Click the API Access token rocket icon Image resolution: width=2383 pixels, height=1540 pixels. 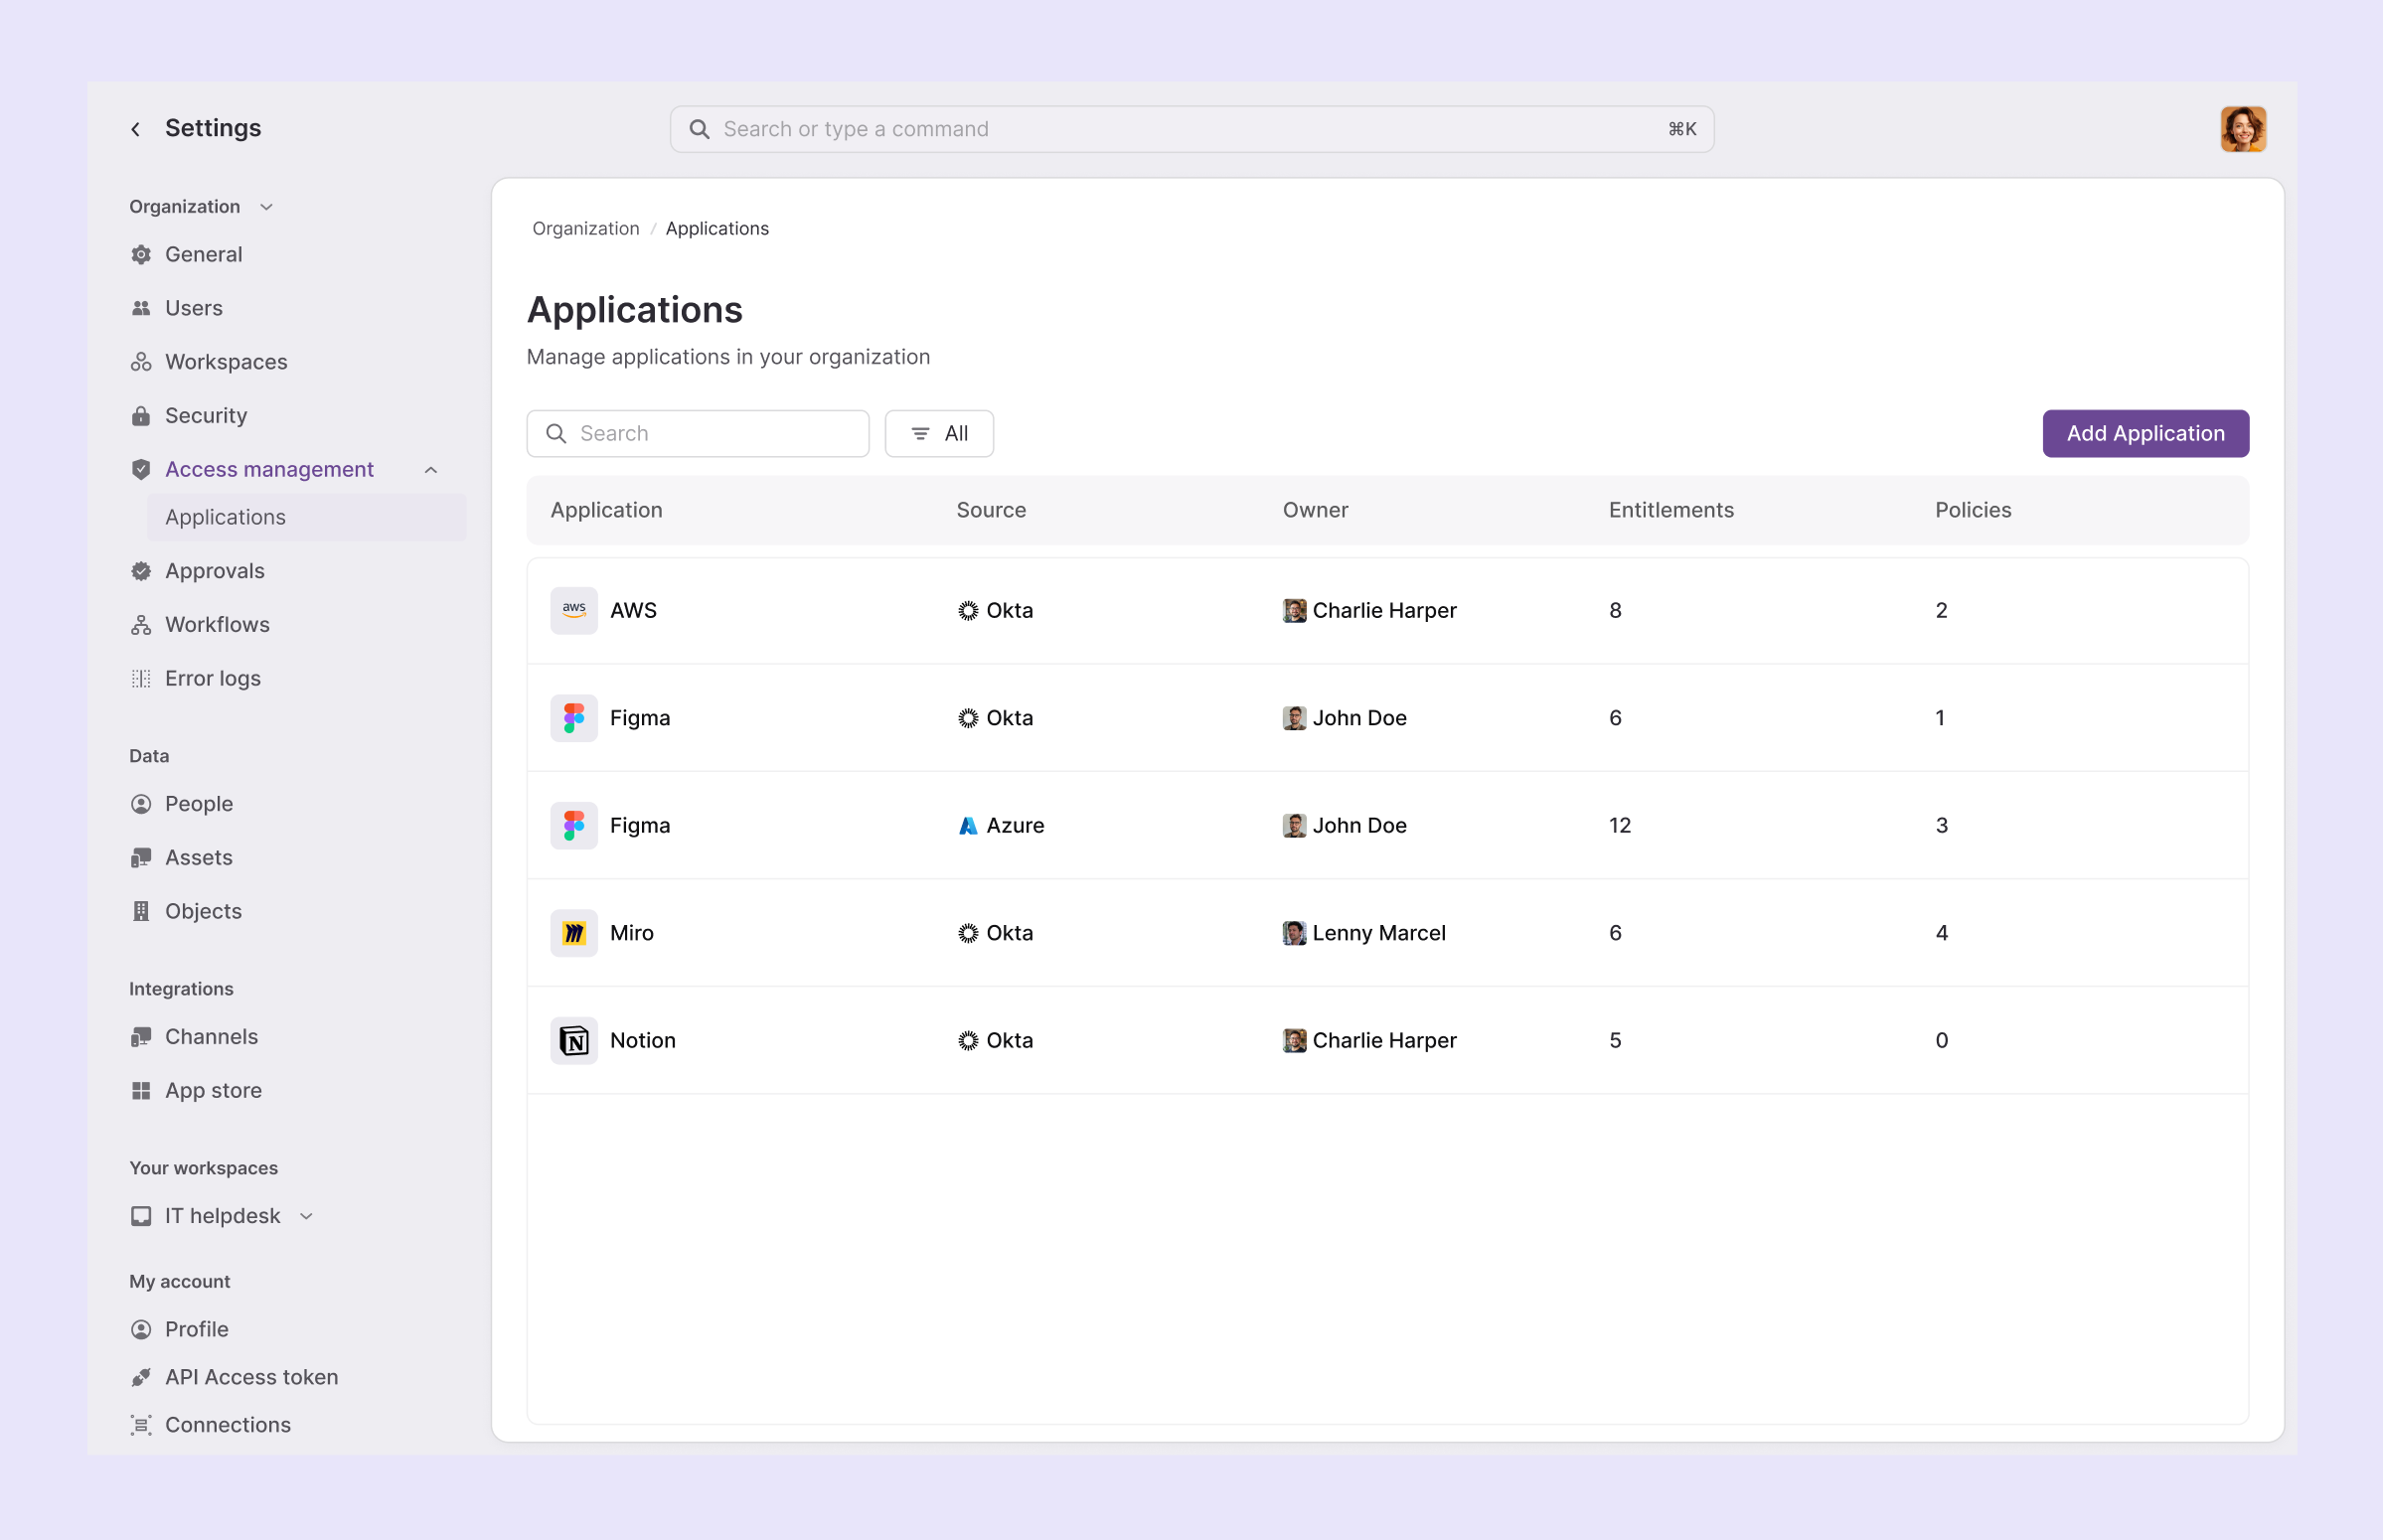click(140, 1377)
